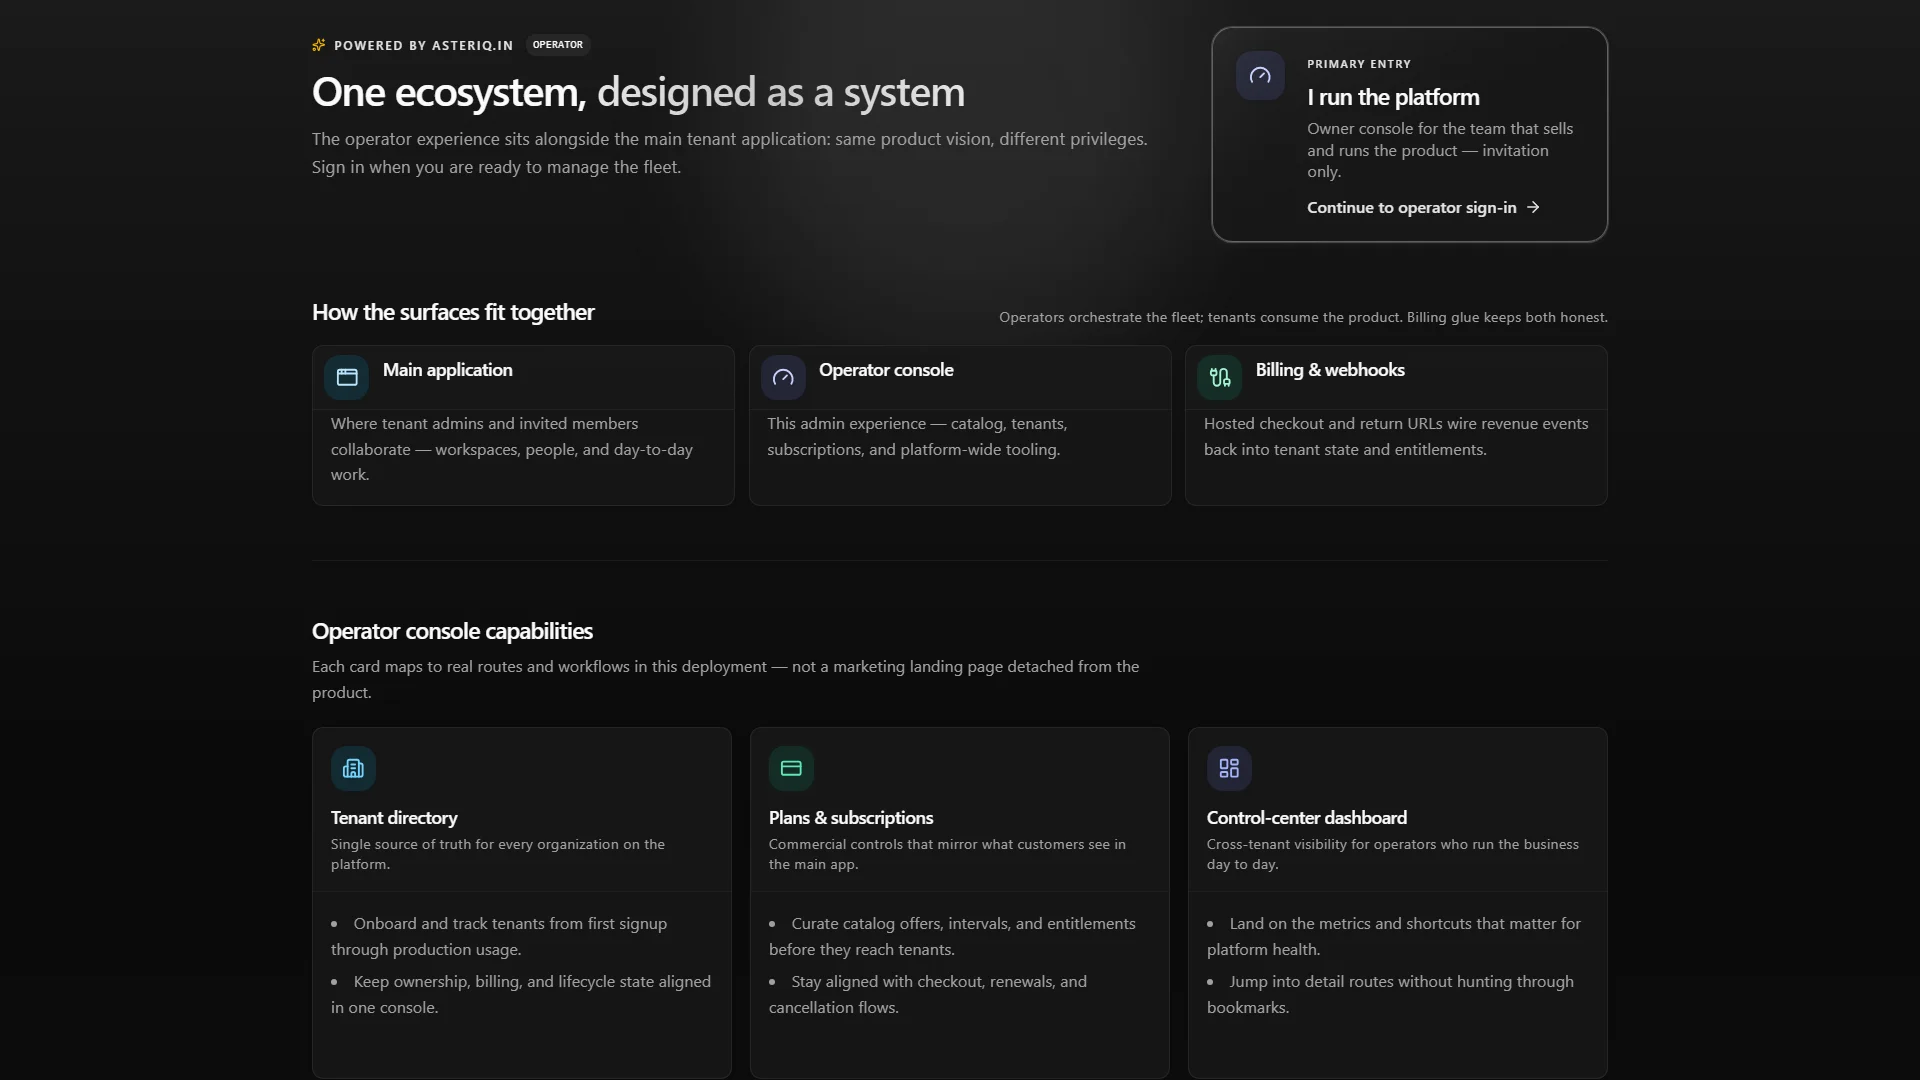
Task: Click POWERED BY ASTERIQ.IN label
Action: (423, 45)
